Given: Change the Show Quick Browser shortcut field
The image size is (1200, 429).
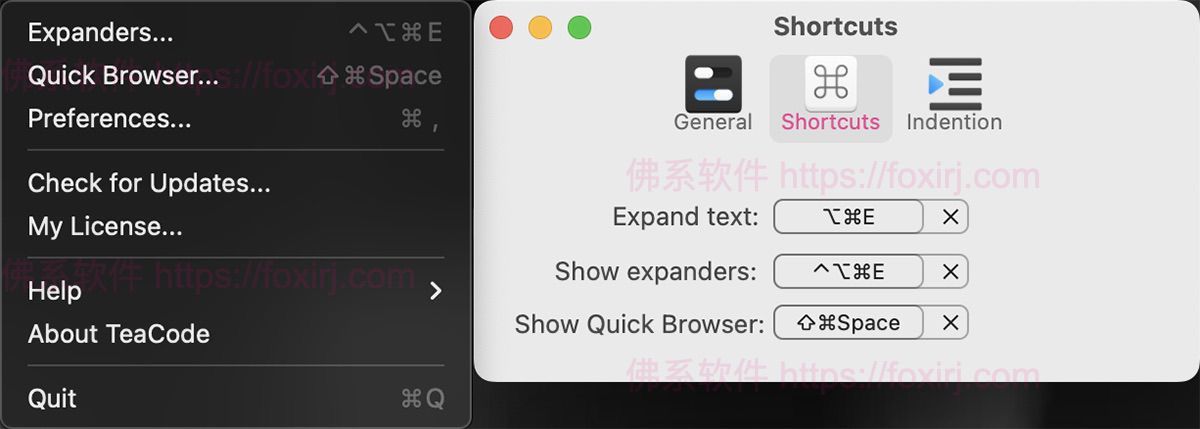Looking at the screenshot, I should coord(848,323).
